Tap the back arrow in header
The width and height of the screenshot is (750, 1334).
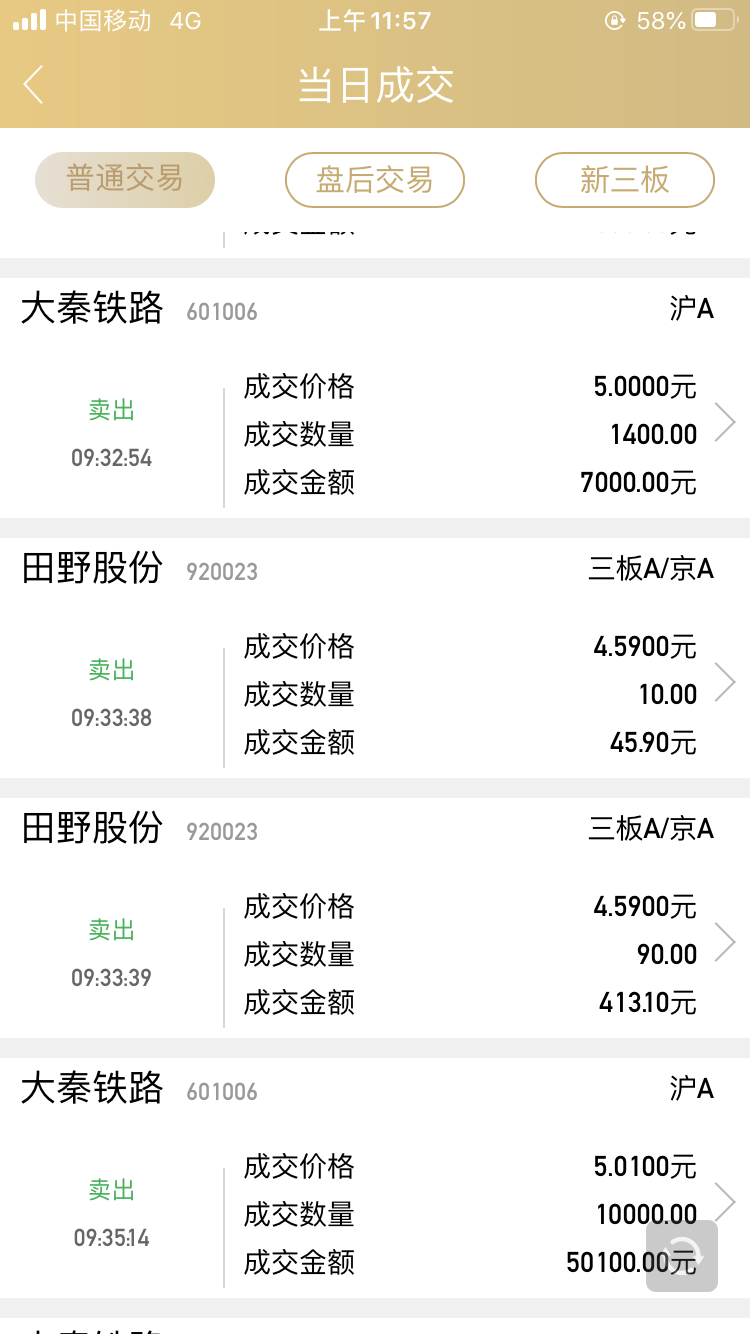34,85
